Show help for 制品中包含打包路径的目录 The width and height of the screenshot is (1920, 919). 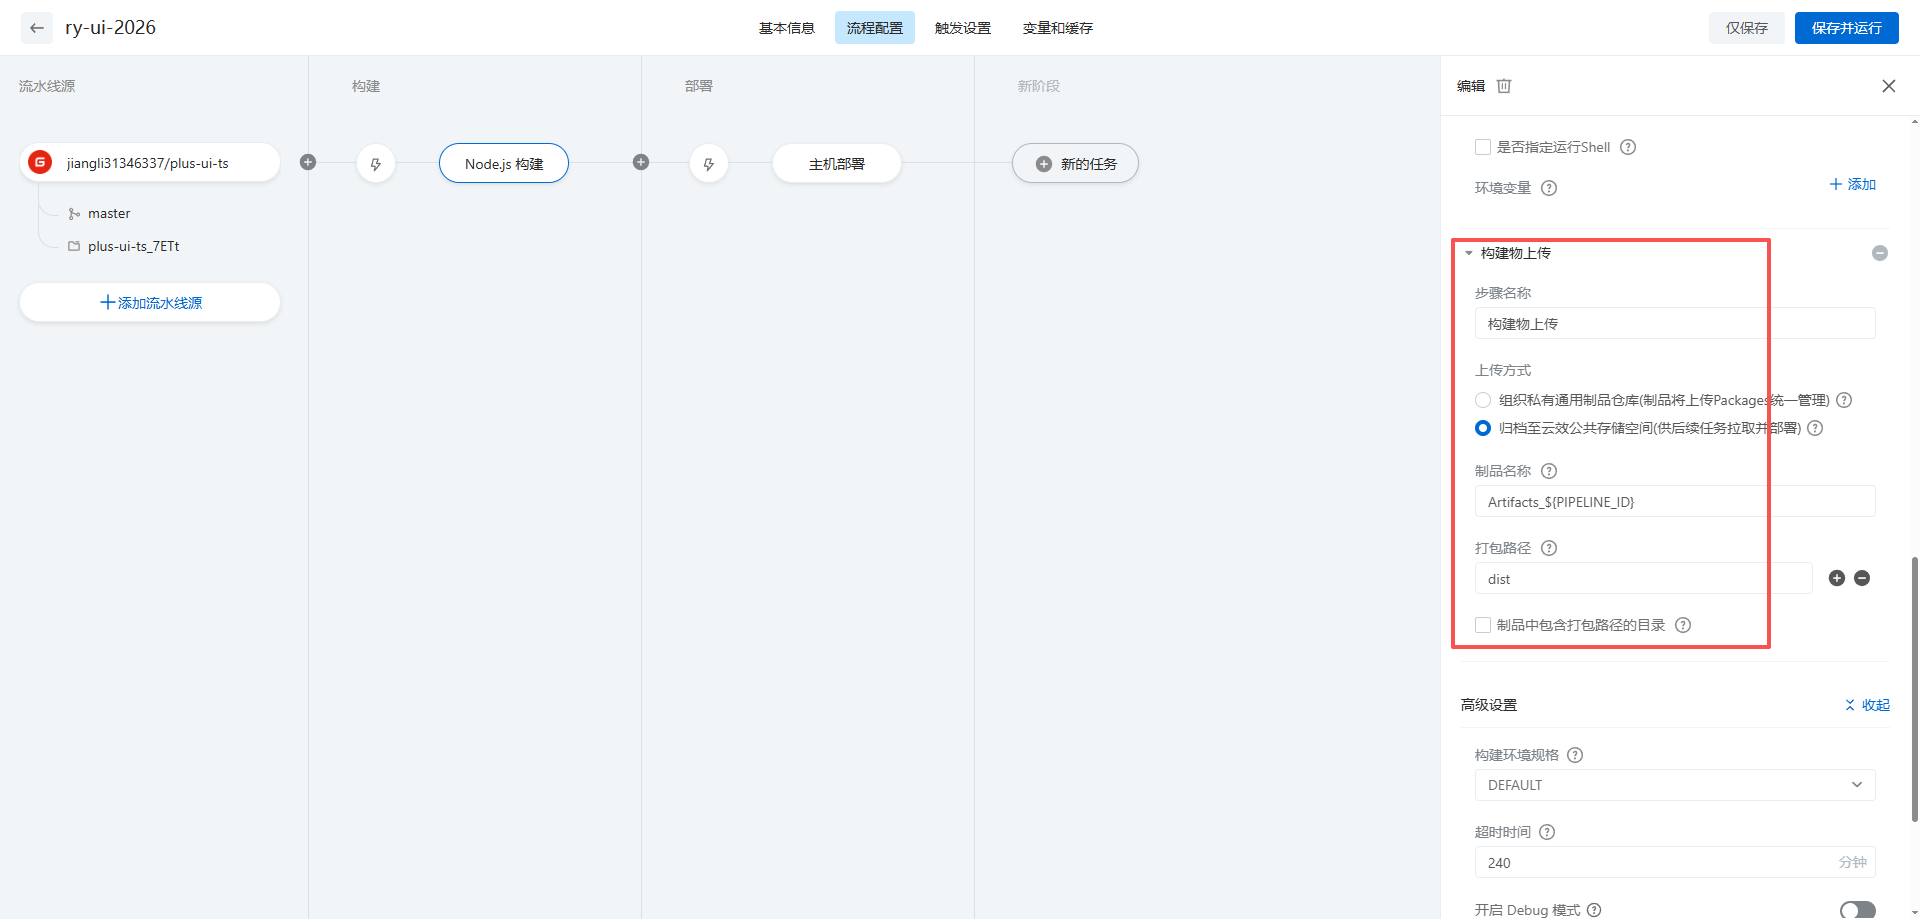tap(1683, 625)
